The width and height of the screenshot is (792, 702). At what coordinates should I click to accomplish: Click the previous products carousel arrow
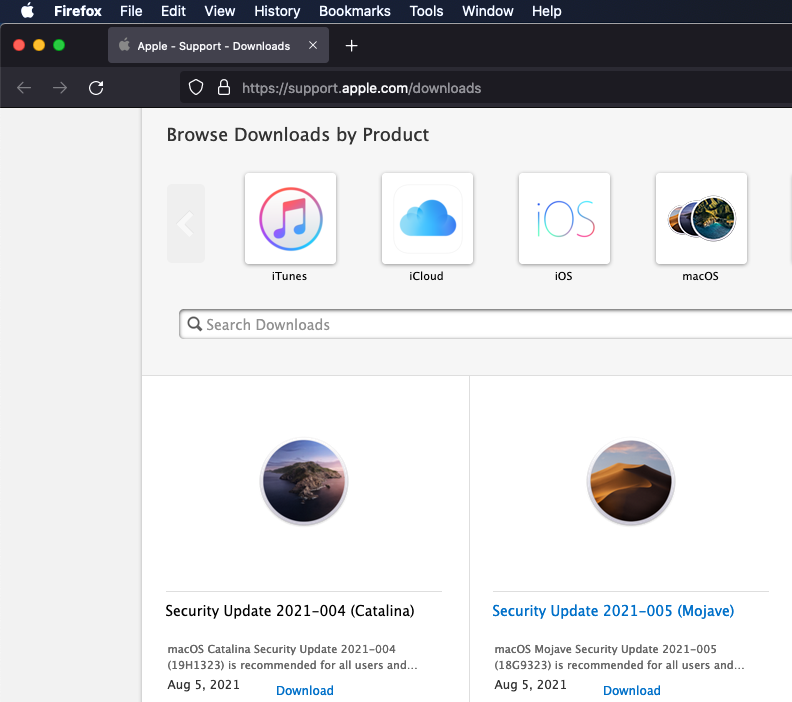coord(186,223)
